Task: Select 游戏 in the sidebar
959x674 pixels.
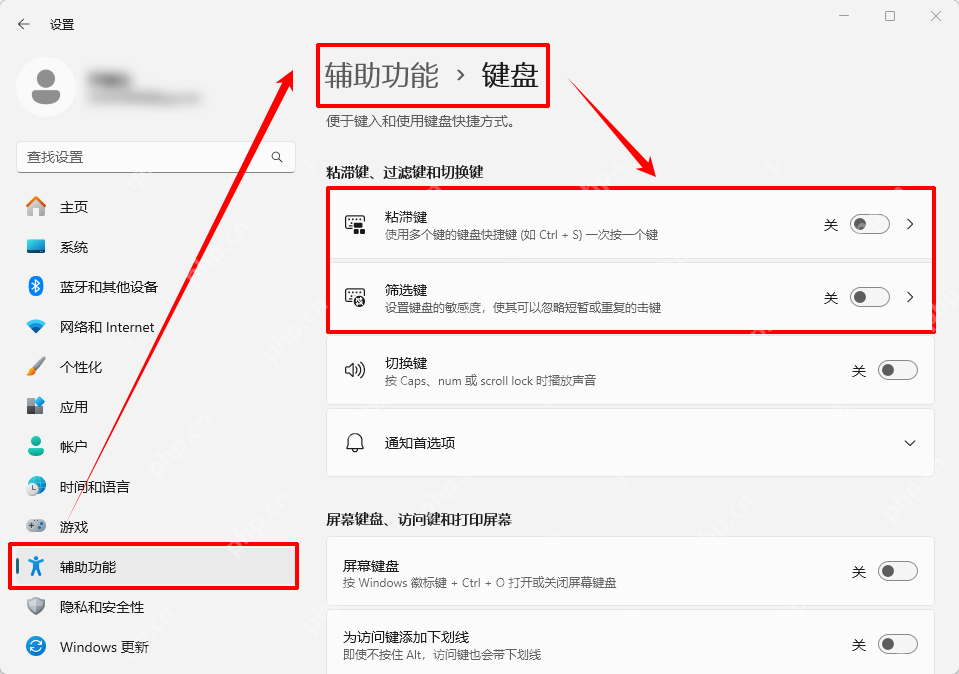Action: [x=156, y=527]
